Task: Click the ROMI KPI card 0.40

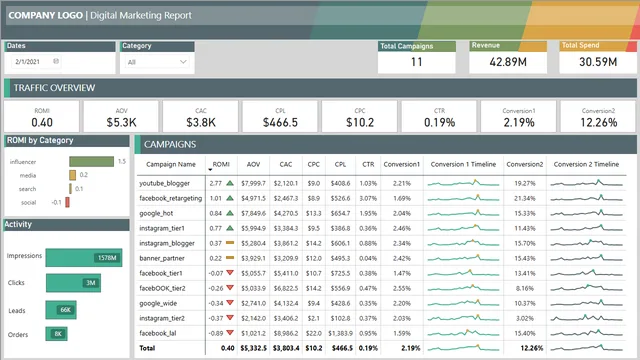Action: coord(42,117)
